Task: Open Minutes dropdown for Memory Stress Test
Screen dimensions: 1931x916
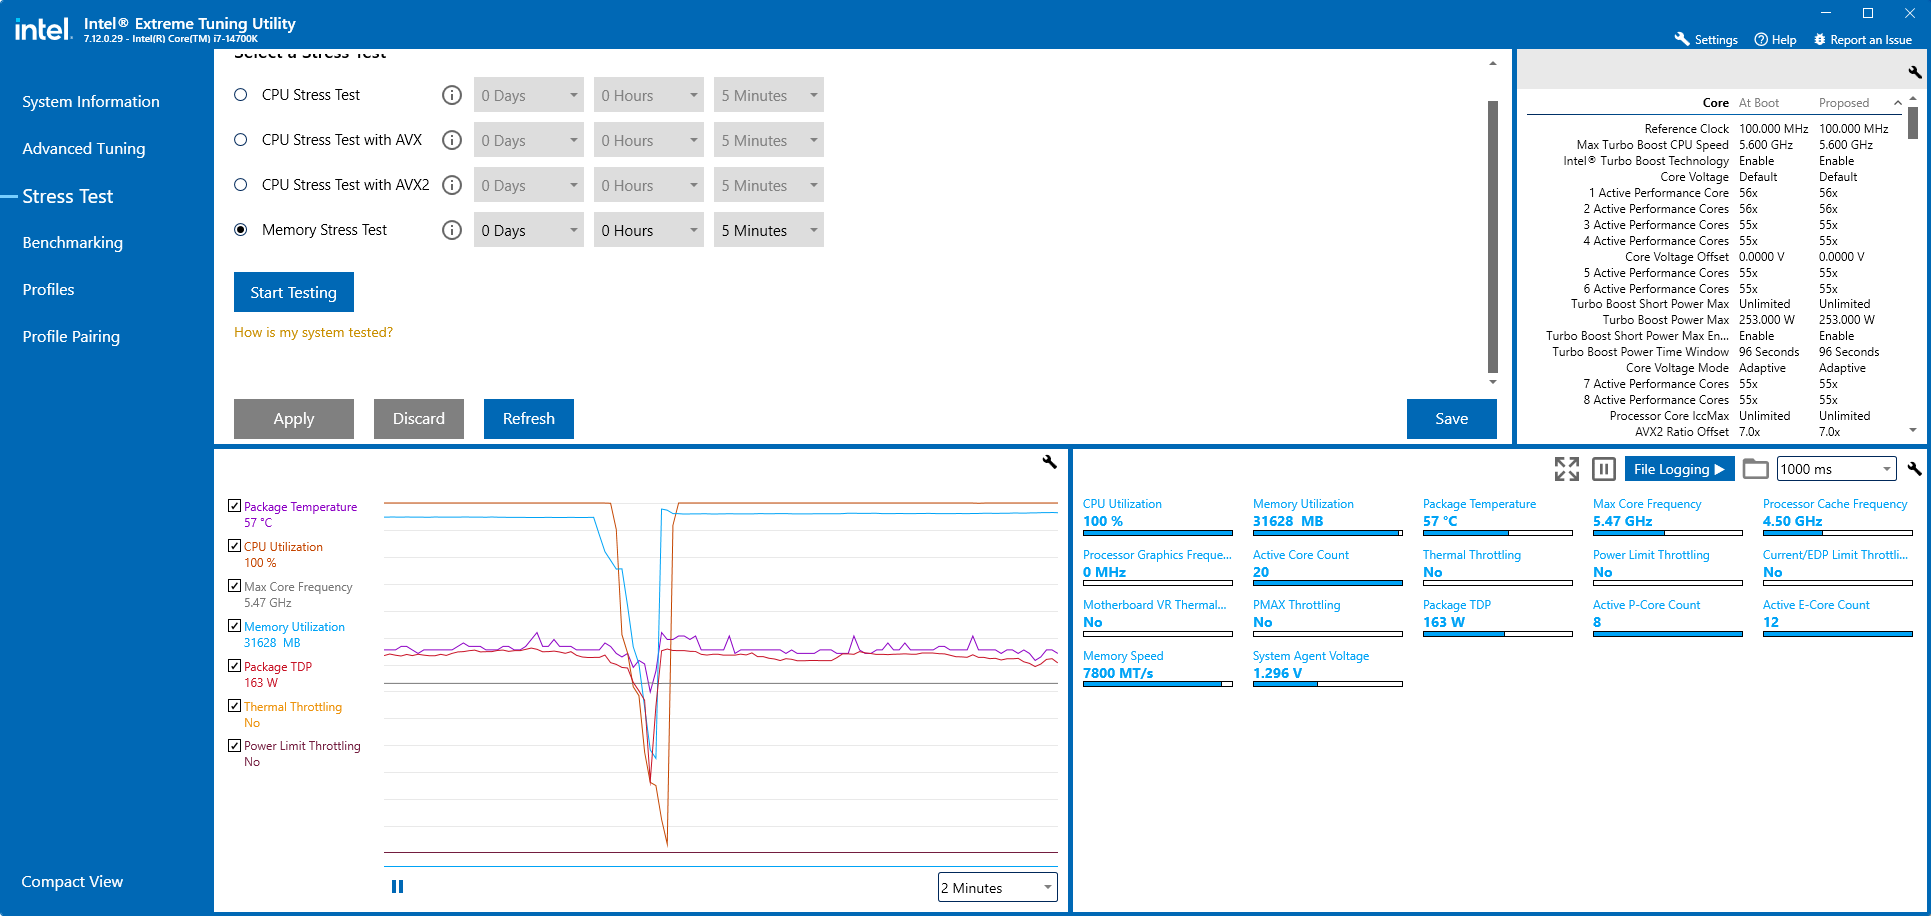Action: pos(769,230)
